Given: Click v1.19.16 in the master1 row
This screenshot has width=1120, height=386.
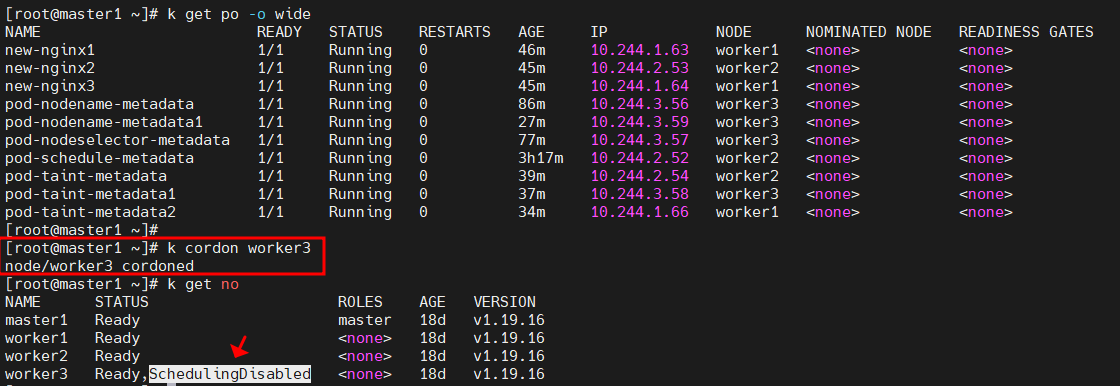Looking at the screenshot, I should [509, 320].
